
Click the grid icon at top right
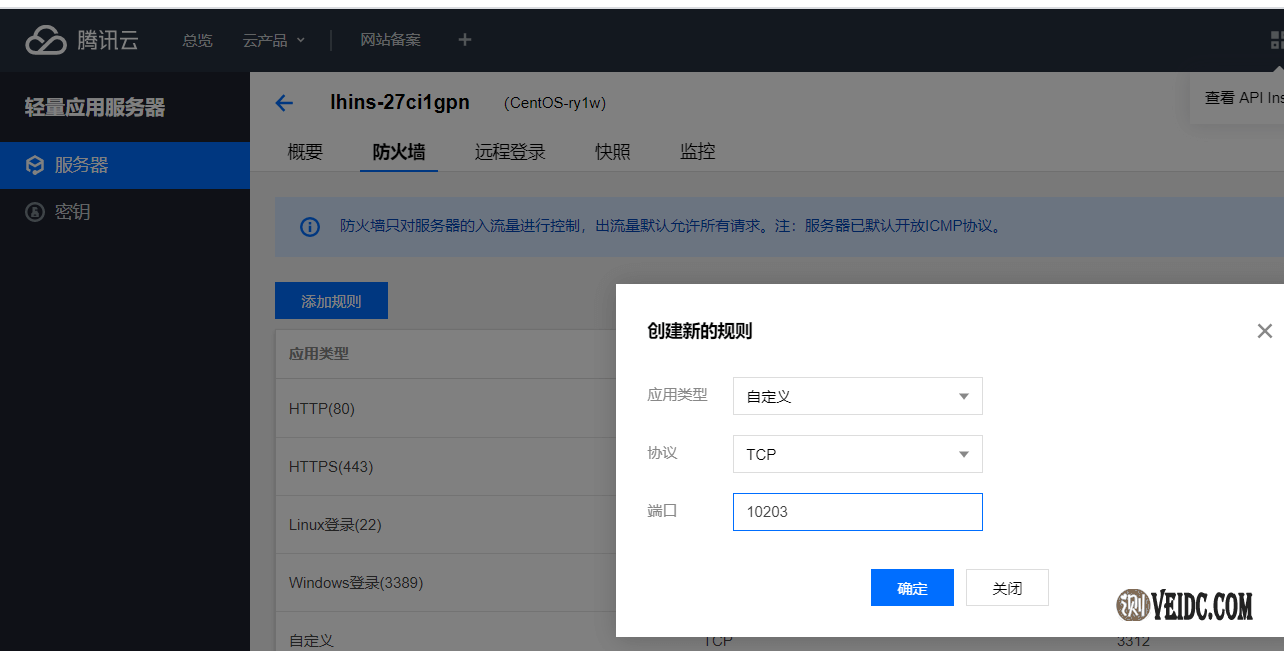click(x=1277, y=40)
